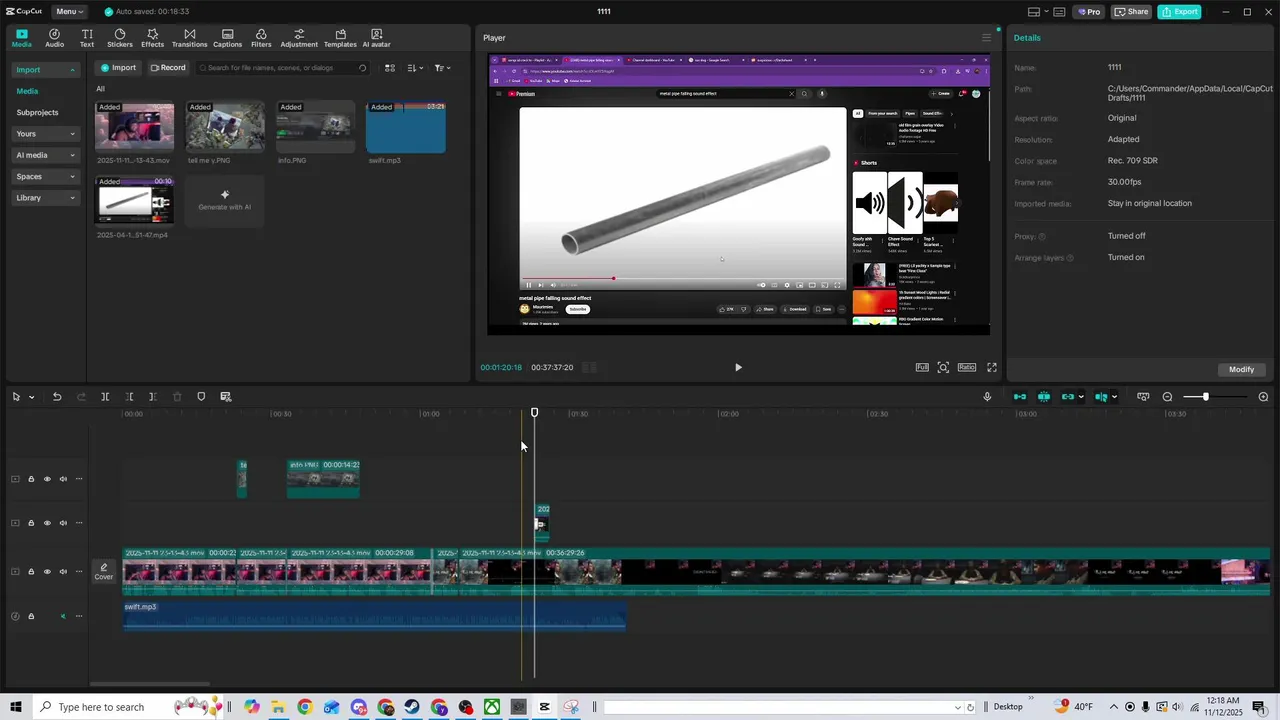Hide the main video track with Cover

[x=47, y=572]
